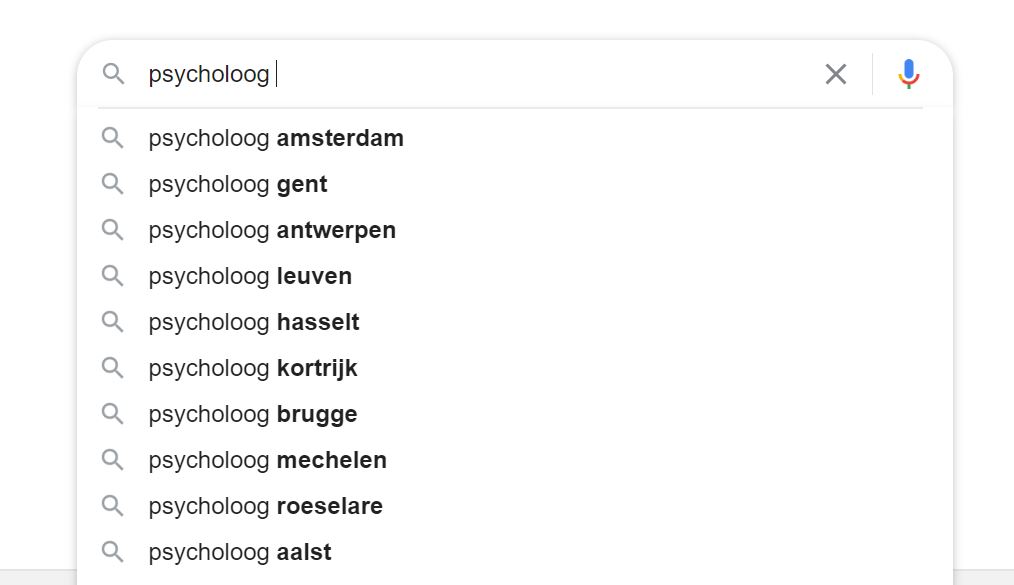Screen dimensions: 1014x585
Task: Choose the 'psycholoog hasselt' suggestion
Action: click(254, 322)
